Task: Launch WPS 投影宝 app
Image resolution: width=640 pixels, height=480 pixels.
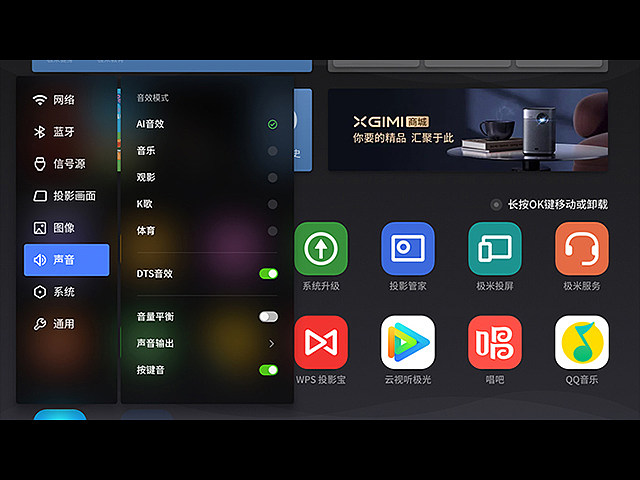Action: click(321, 342)
